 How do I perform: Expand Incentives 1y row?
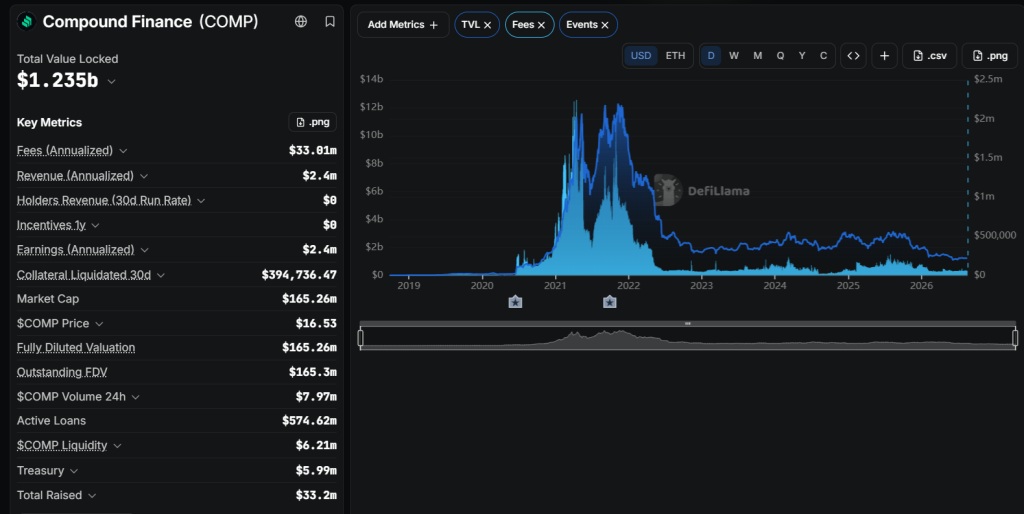point(95,225)
